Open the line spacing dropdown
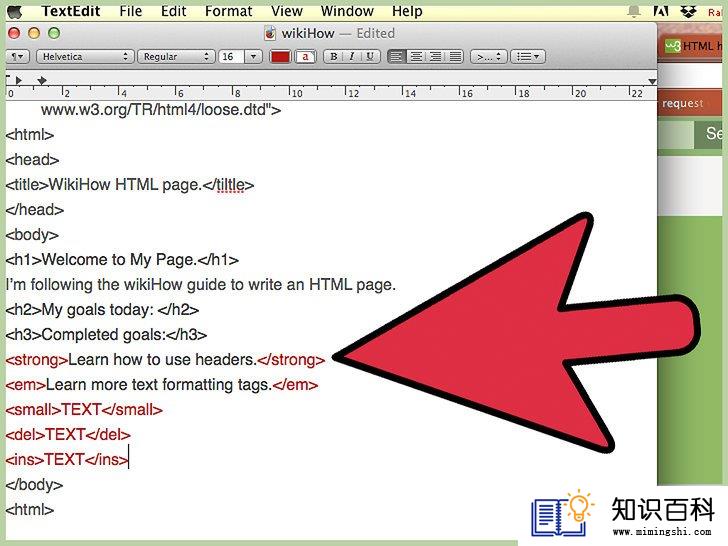The height and width of the screenshot is (546, 728). tap(488, 57)
